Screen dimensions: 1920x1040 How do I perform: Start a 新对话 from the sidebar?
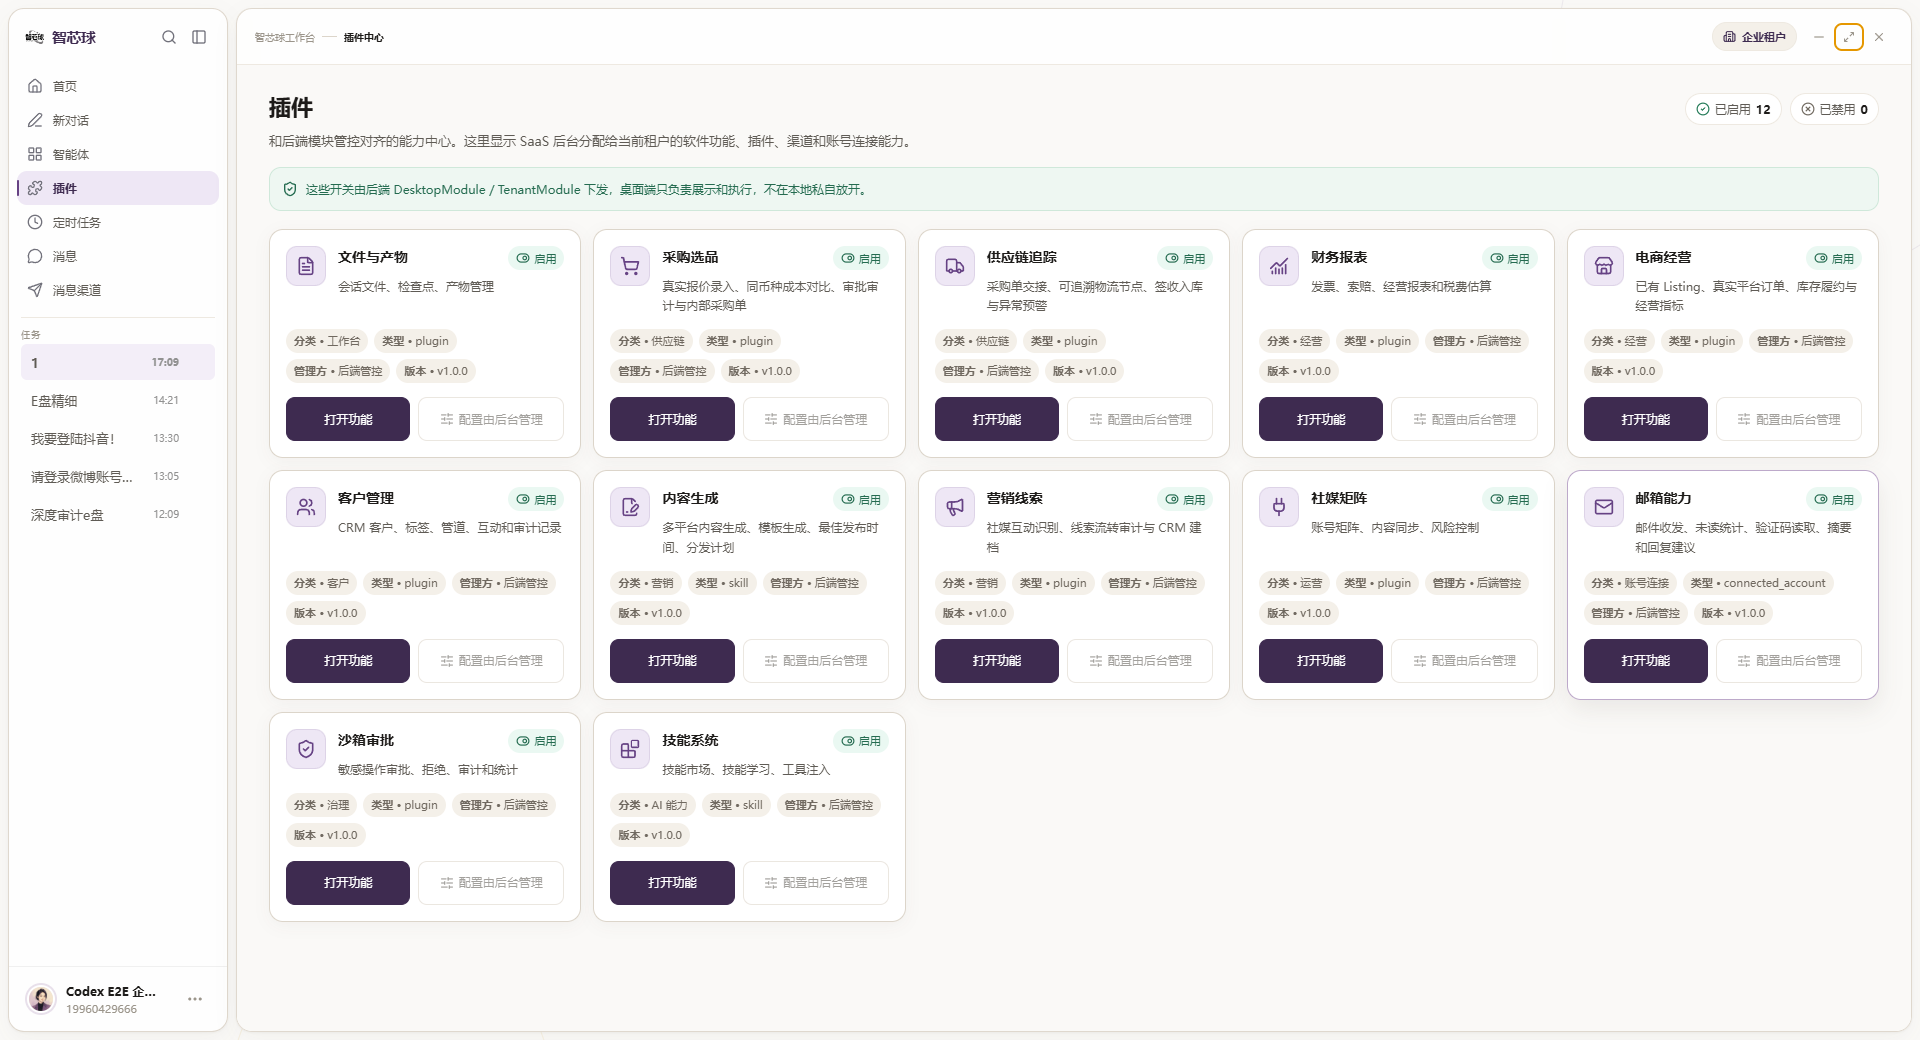pos(118,120)
